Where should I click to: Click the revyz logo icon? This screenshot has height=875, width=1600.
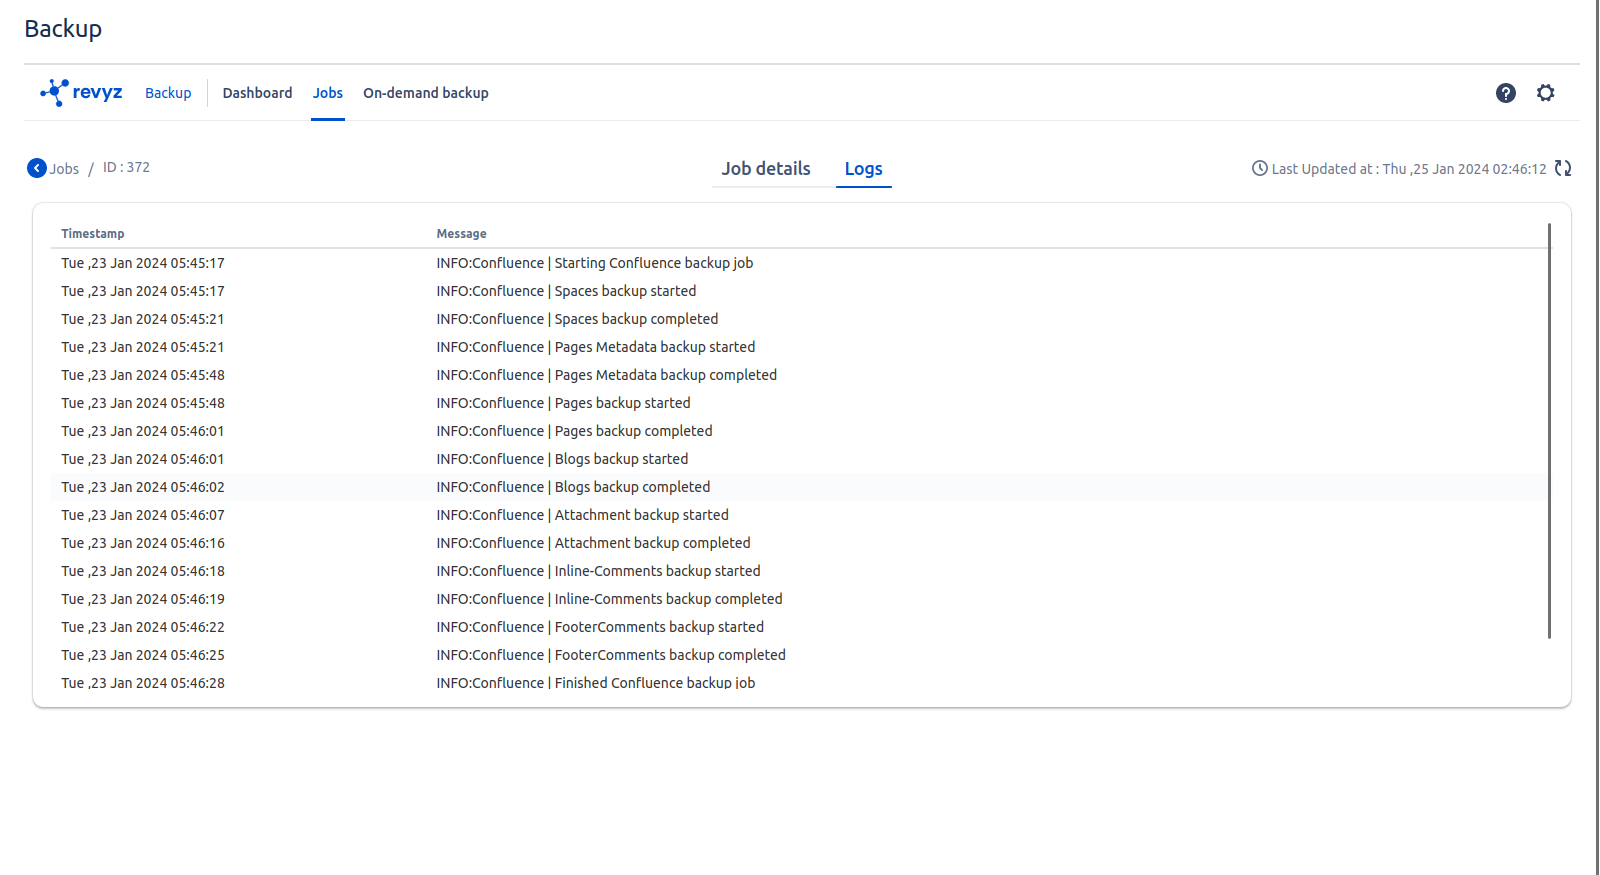click(x=55, y=92)
